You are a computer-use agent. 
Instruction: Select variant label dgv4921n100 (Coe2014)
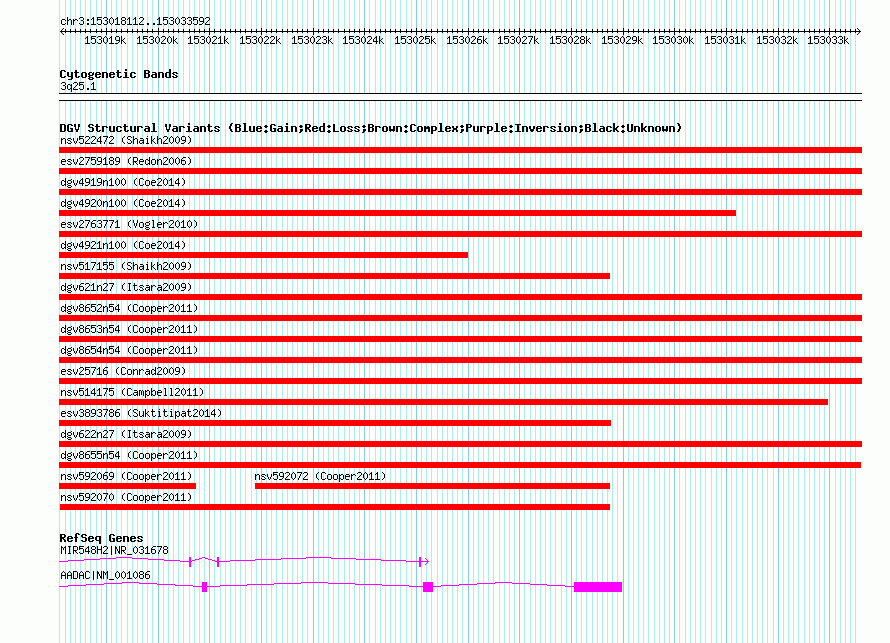click(x=123, y=245)
